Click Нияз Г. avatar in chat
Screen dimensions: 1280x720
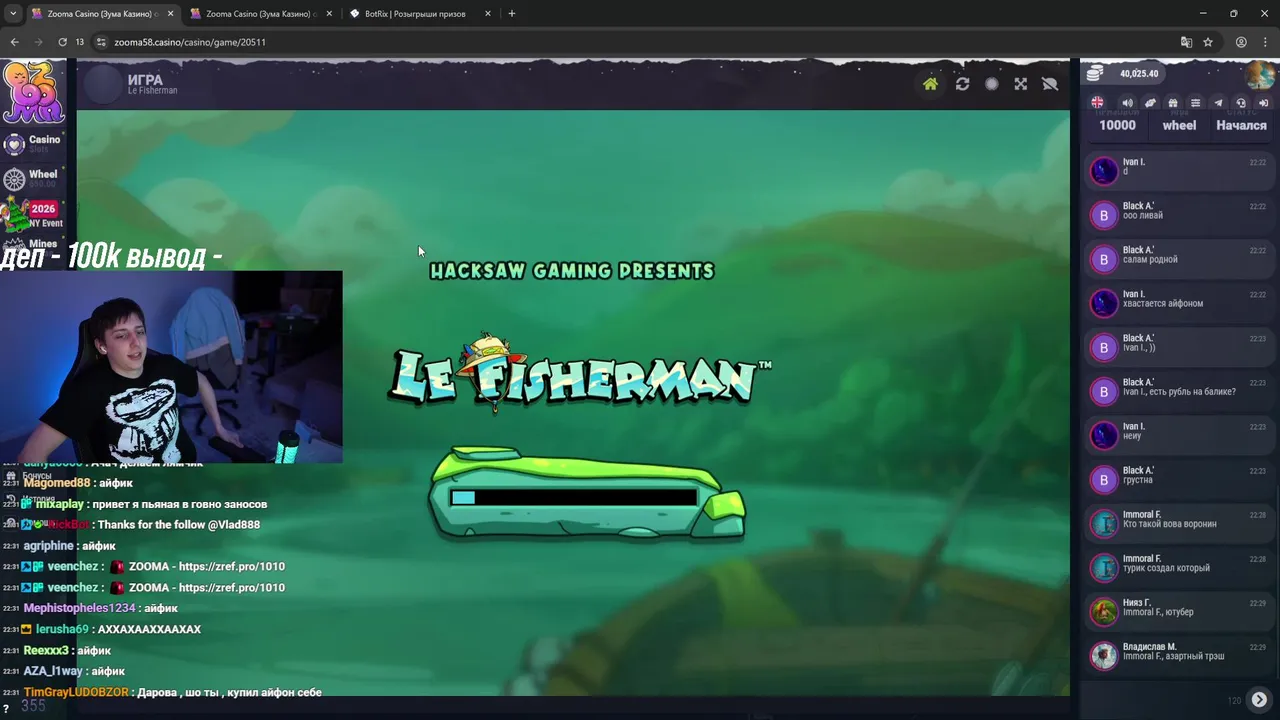tap(1104, 611)
